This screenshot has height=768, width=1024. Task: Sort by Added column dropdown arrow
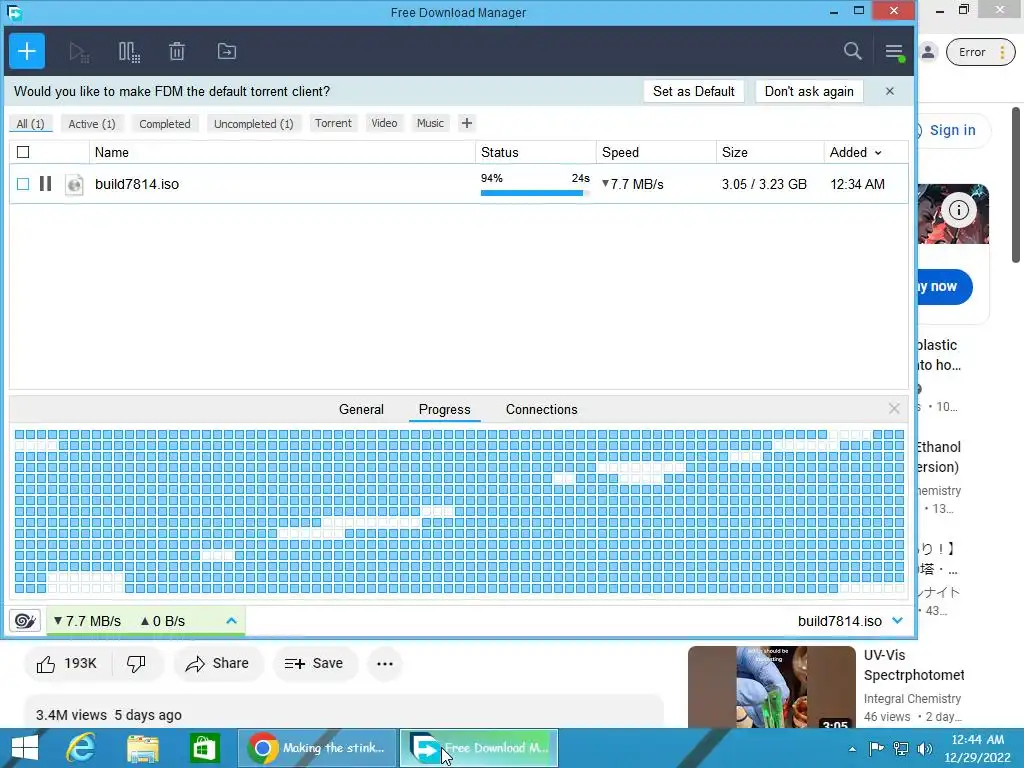878,153
